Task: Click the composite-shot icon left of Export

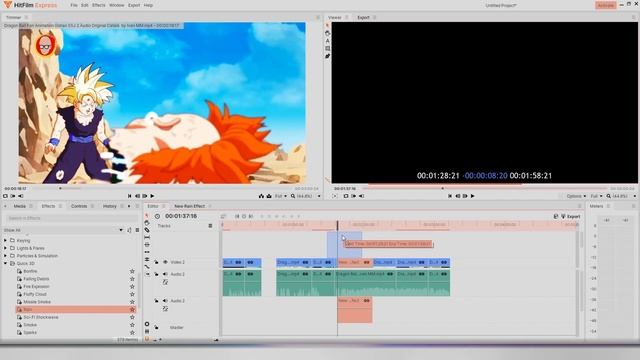Action: click(556, 216)
